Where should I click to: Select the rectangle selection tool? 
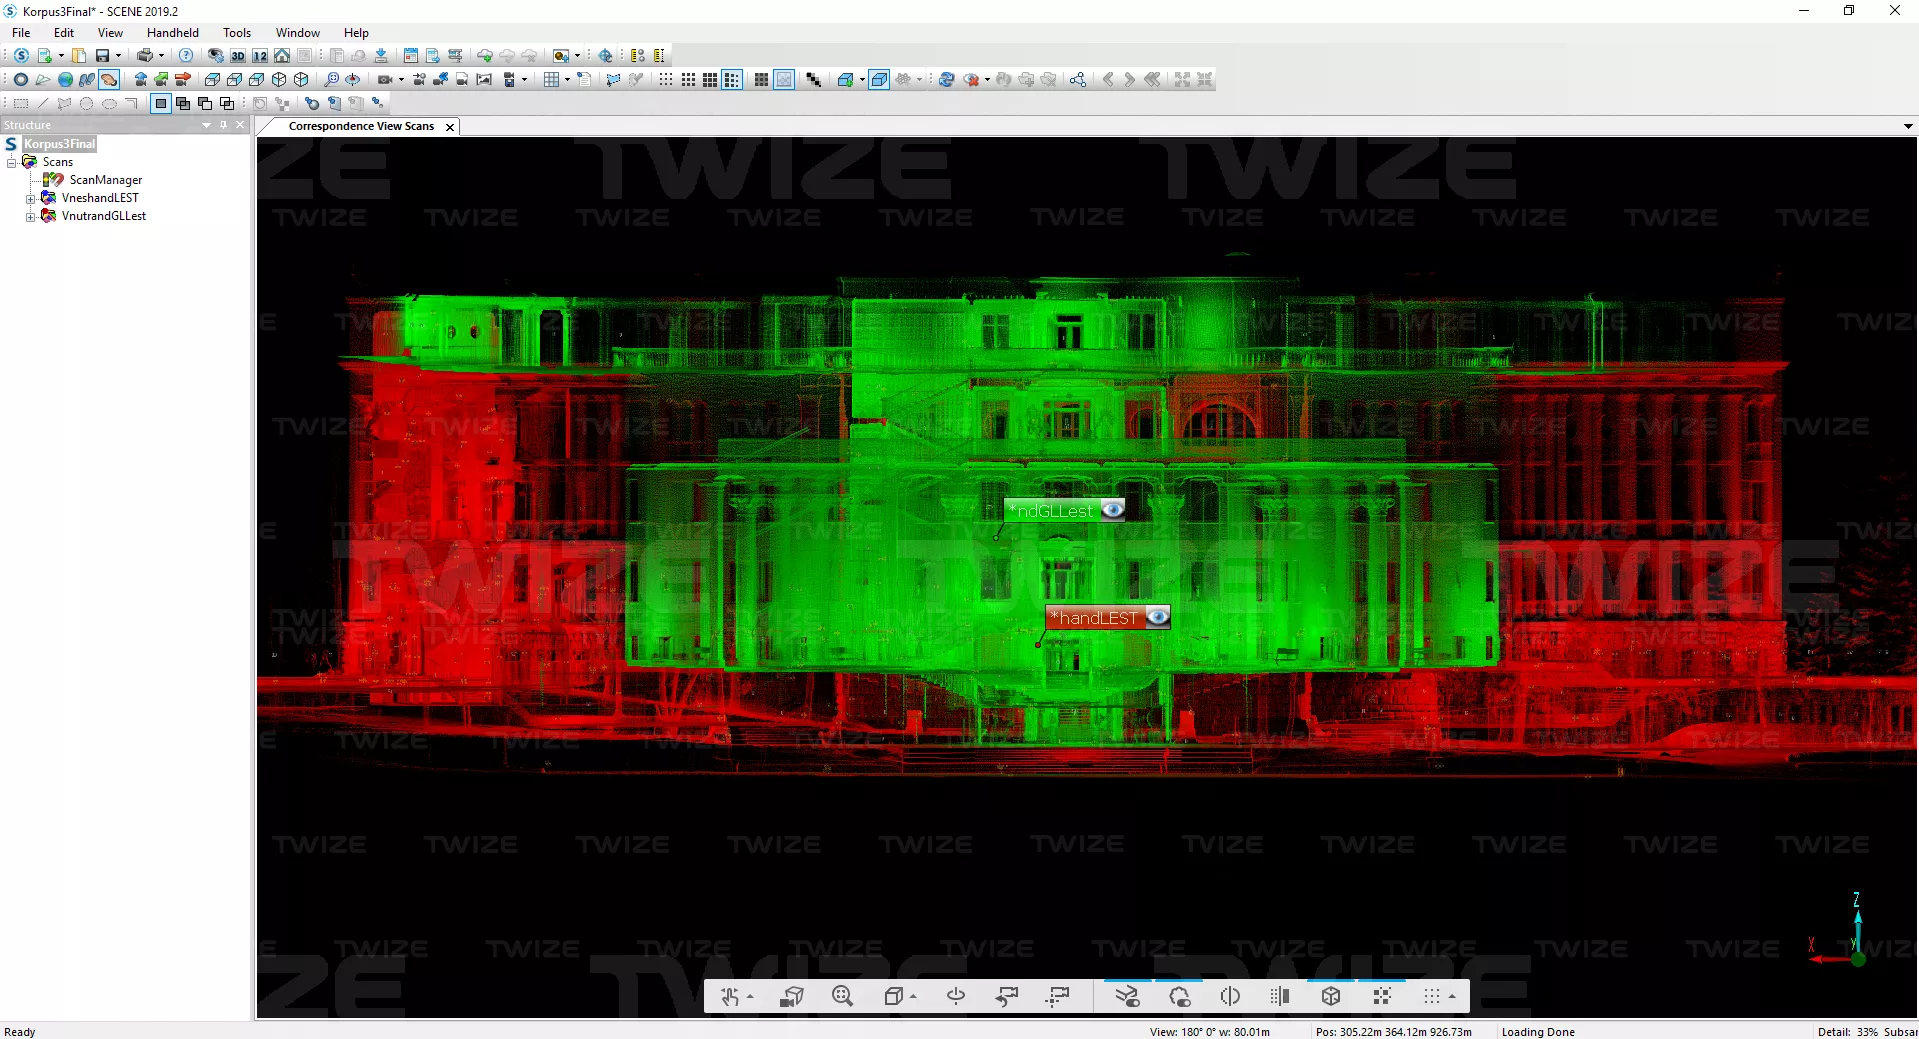pyautogui.click(x=20, y=103)
